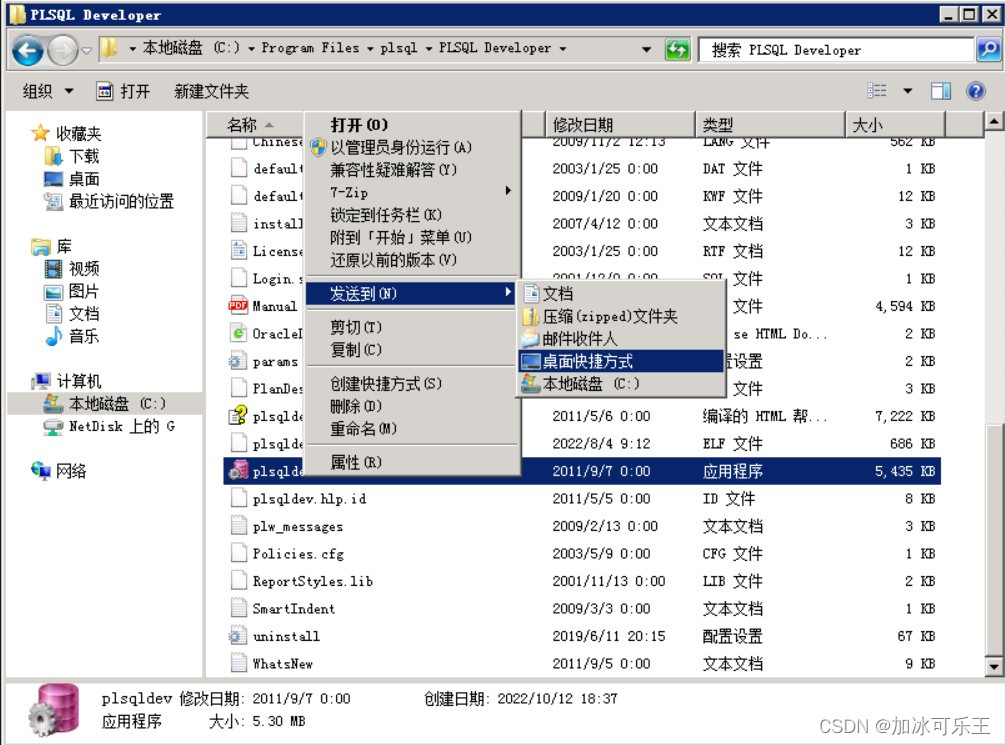Click the scrollbar down arrow

click(x=993, y=666)
